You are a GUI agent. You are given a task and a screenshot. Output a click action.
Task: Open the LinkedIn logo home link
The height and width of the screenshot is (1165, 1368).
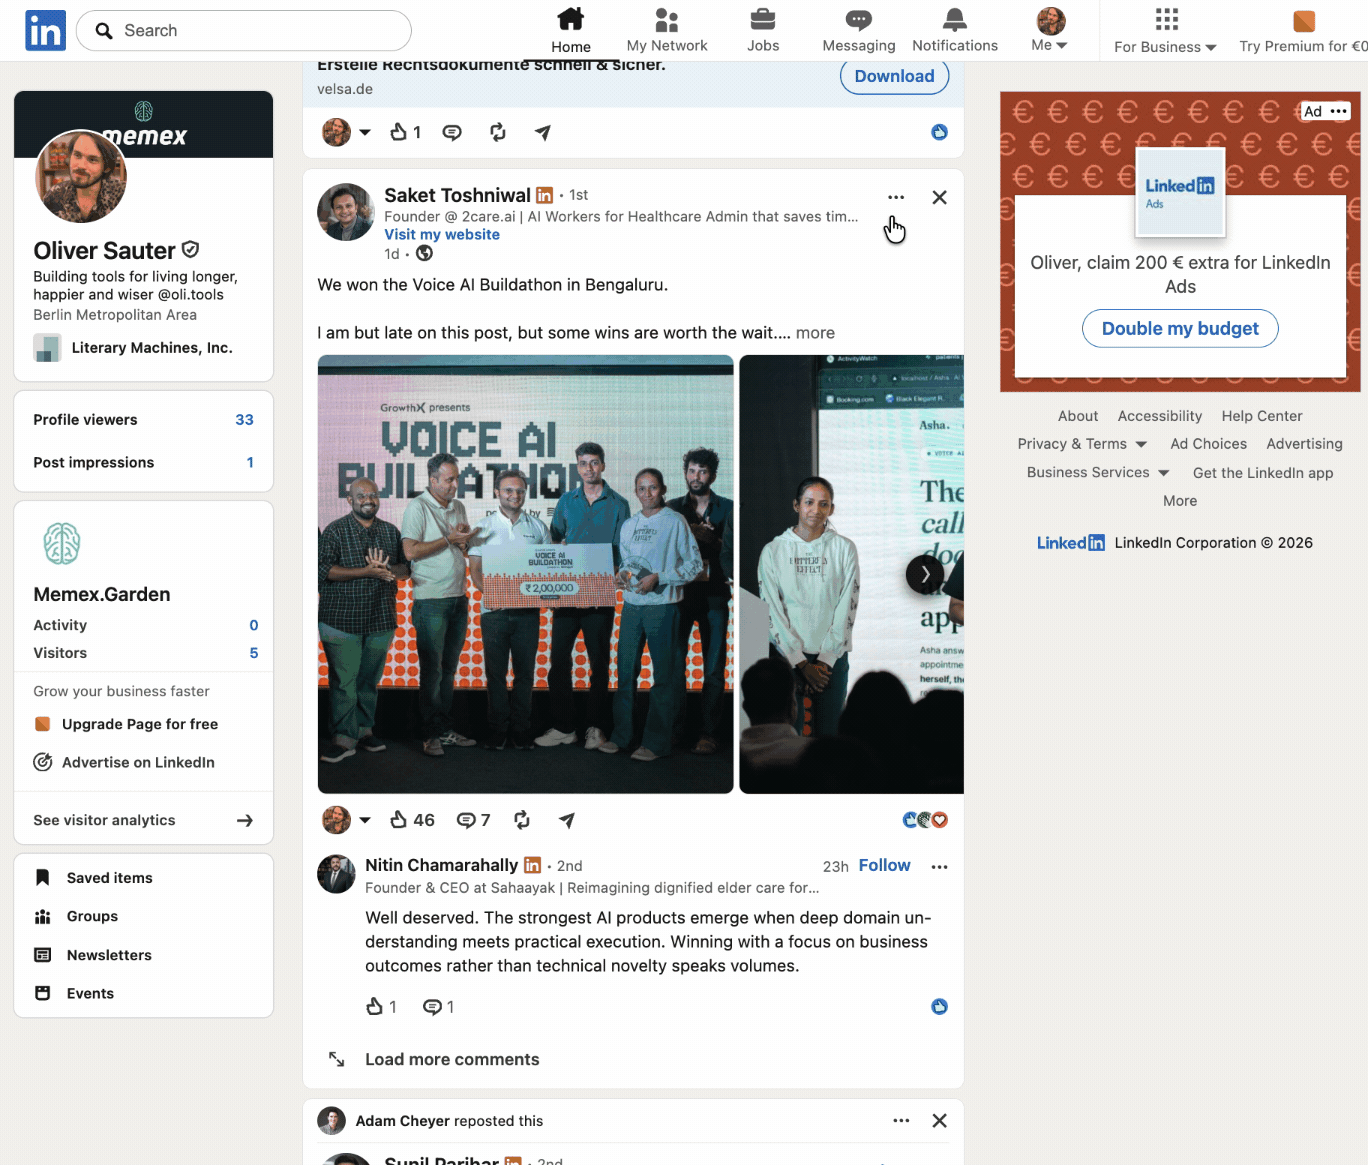(x=45, y=31)
